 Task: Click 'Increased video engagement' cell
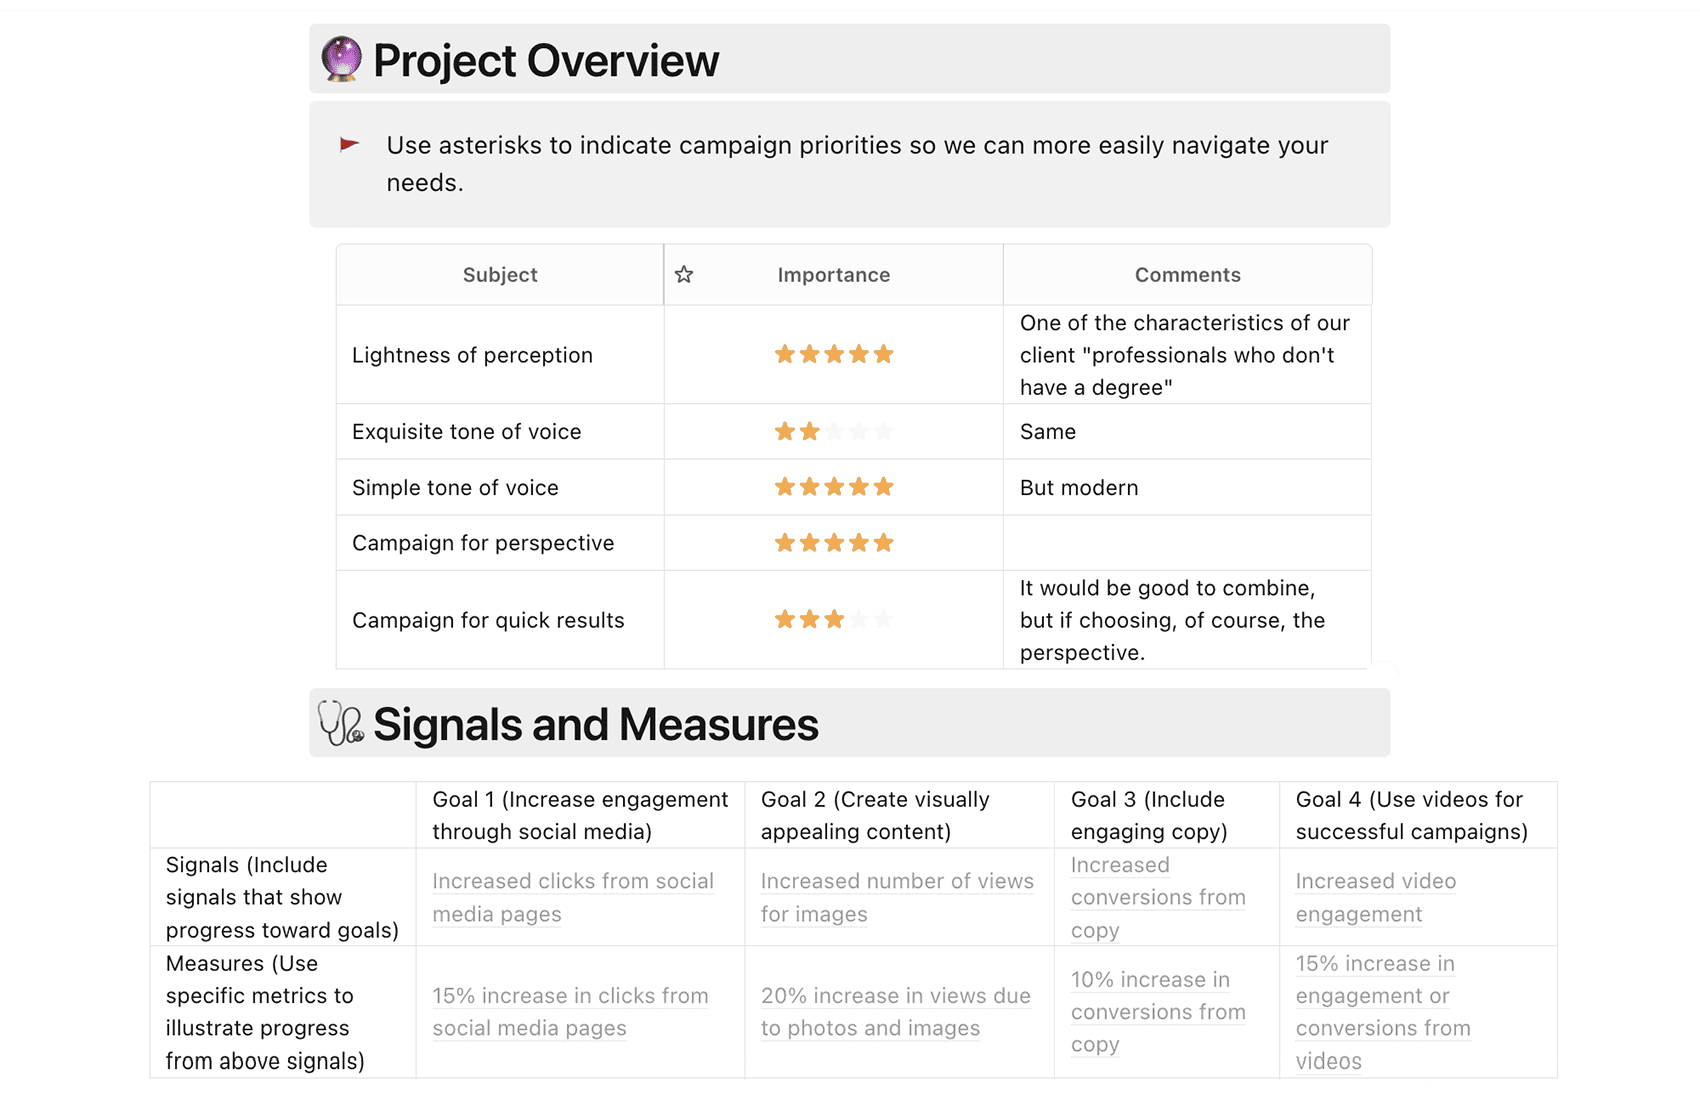coord(1418,897)
